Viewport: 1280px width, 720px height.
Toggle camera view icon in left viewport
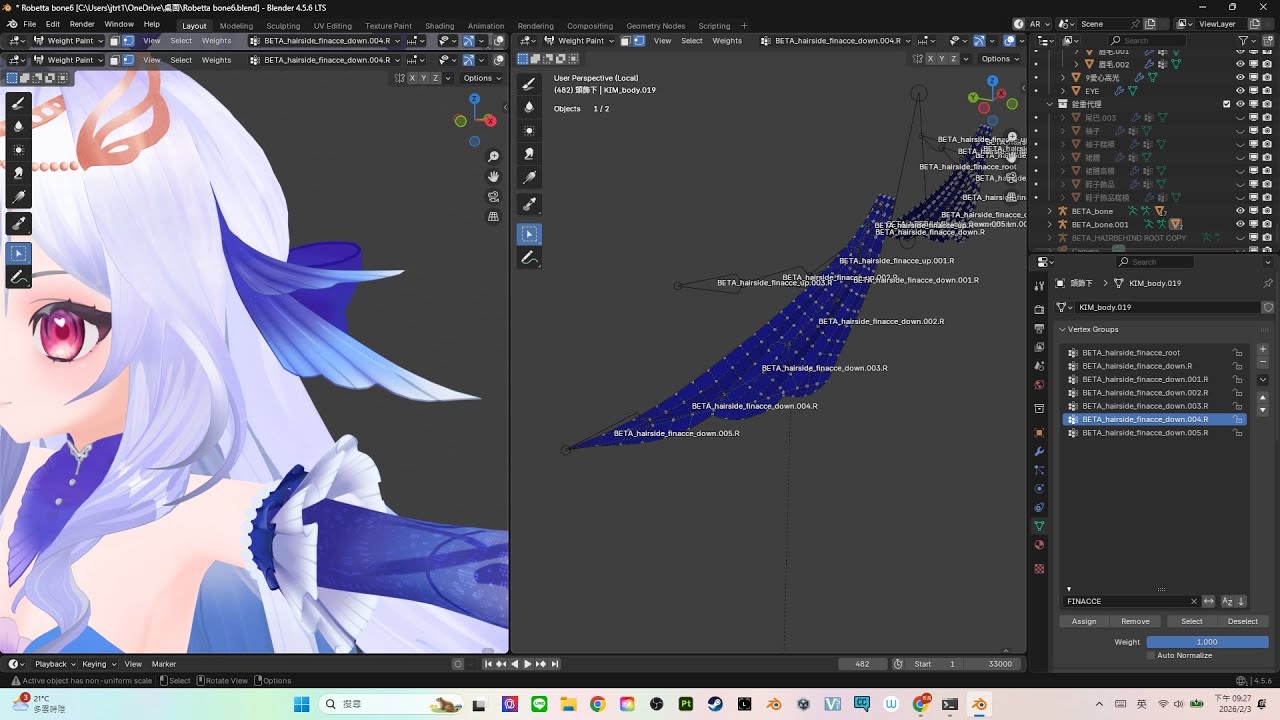tap(494, 197)
